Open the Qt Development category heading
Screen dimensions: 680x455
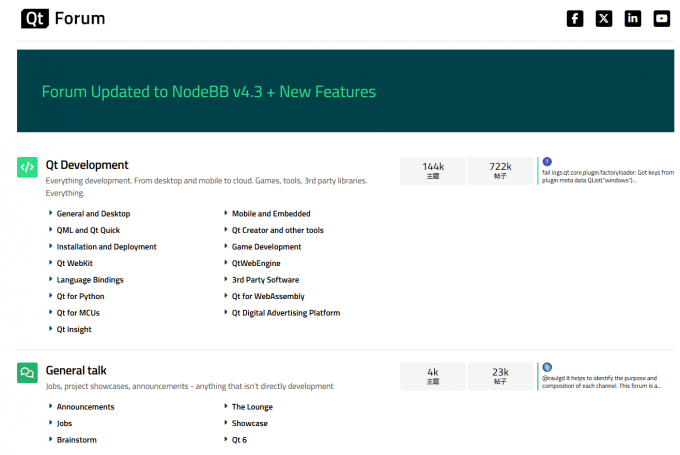point(87,165)
